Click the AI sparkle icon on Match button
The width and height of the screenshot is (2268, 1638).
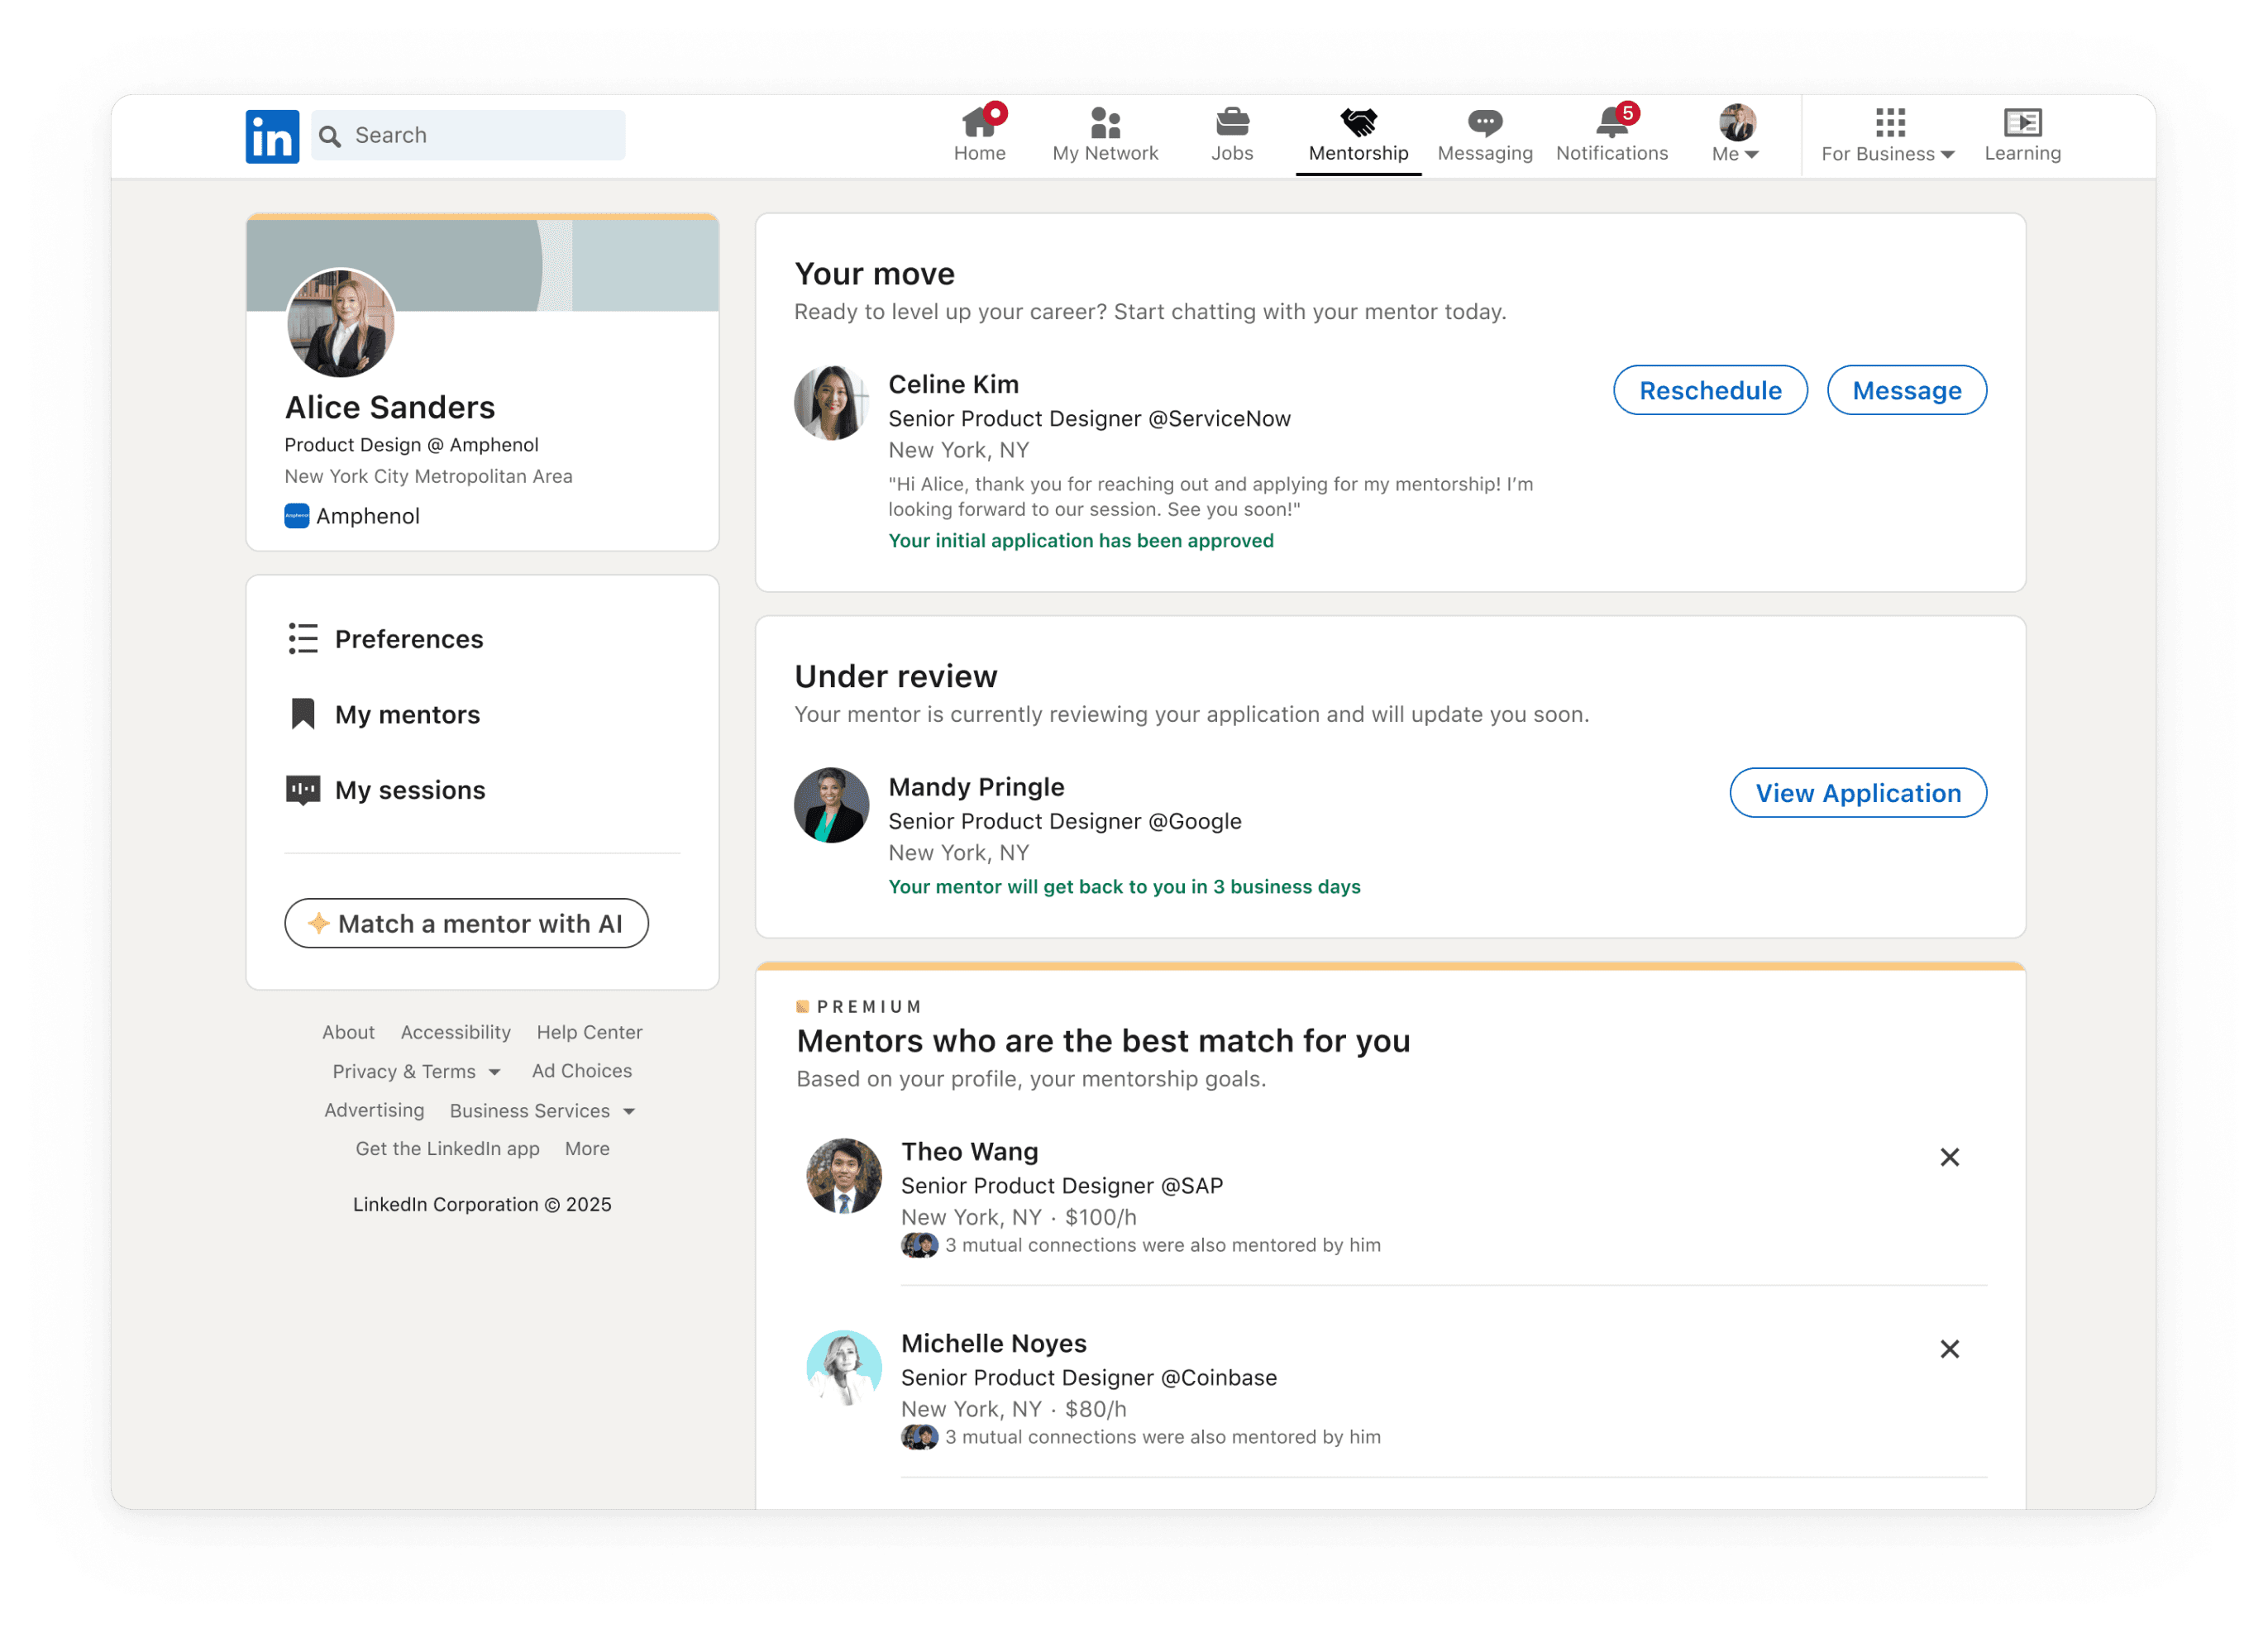tap(319, 923)
